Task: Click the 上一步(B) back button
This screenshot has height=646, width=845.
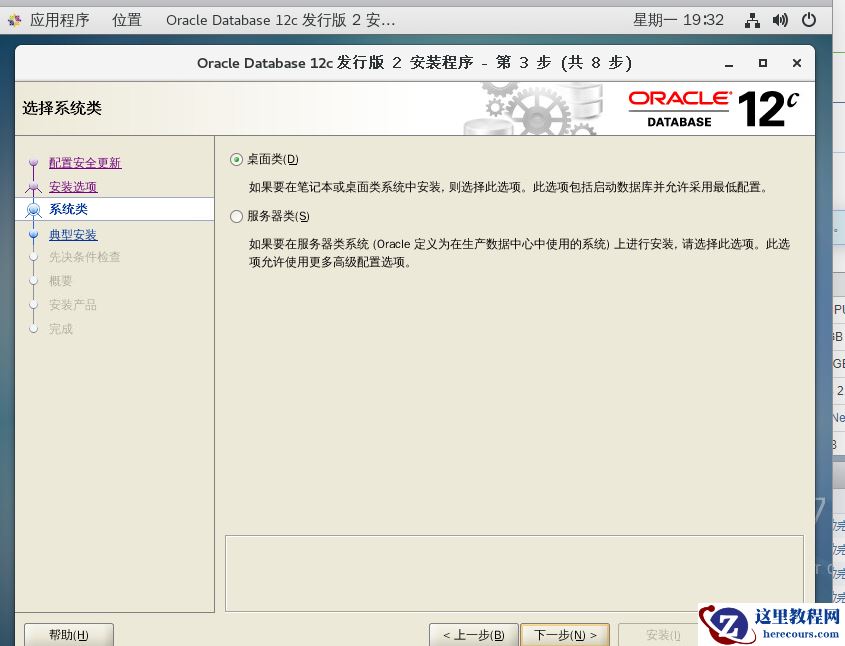Action: (x=474, y=635)
